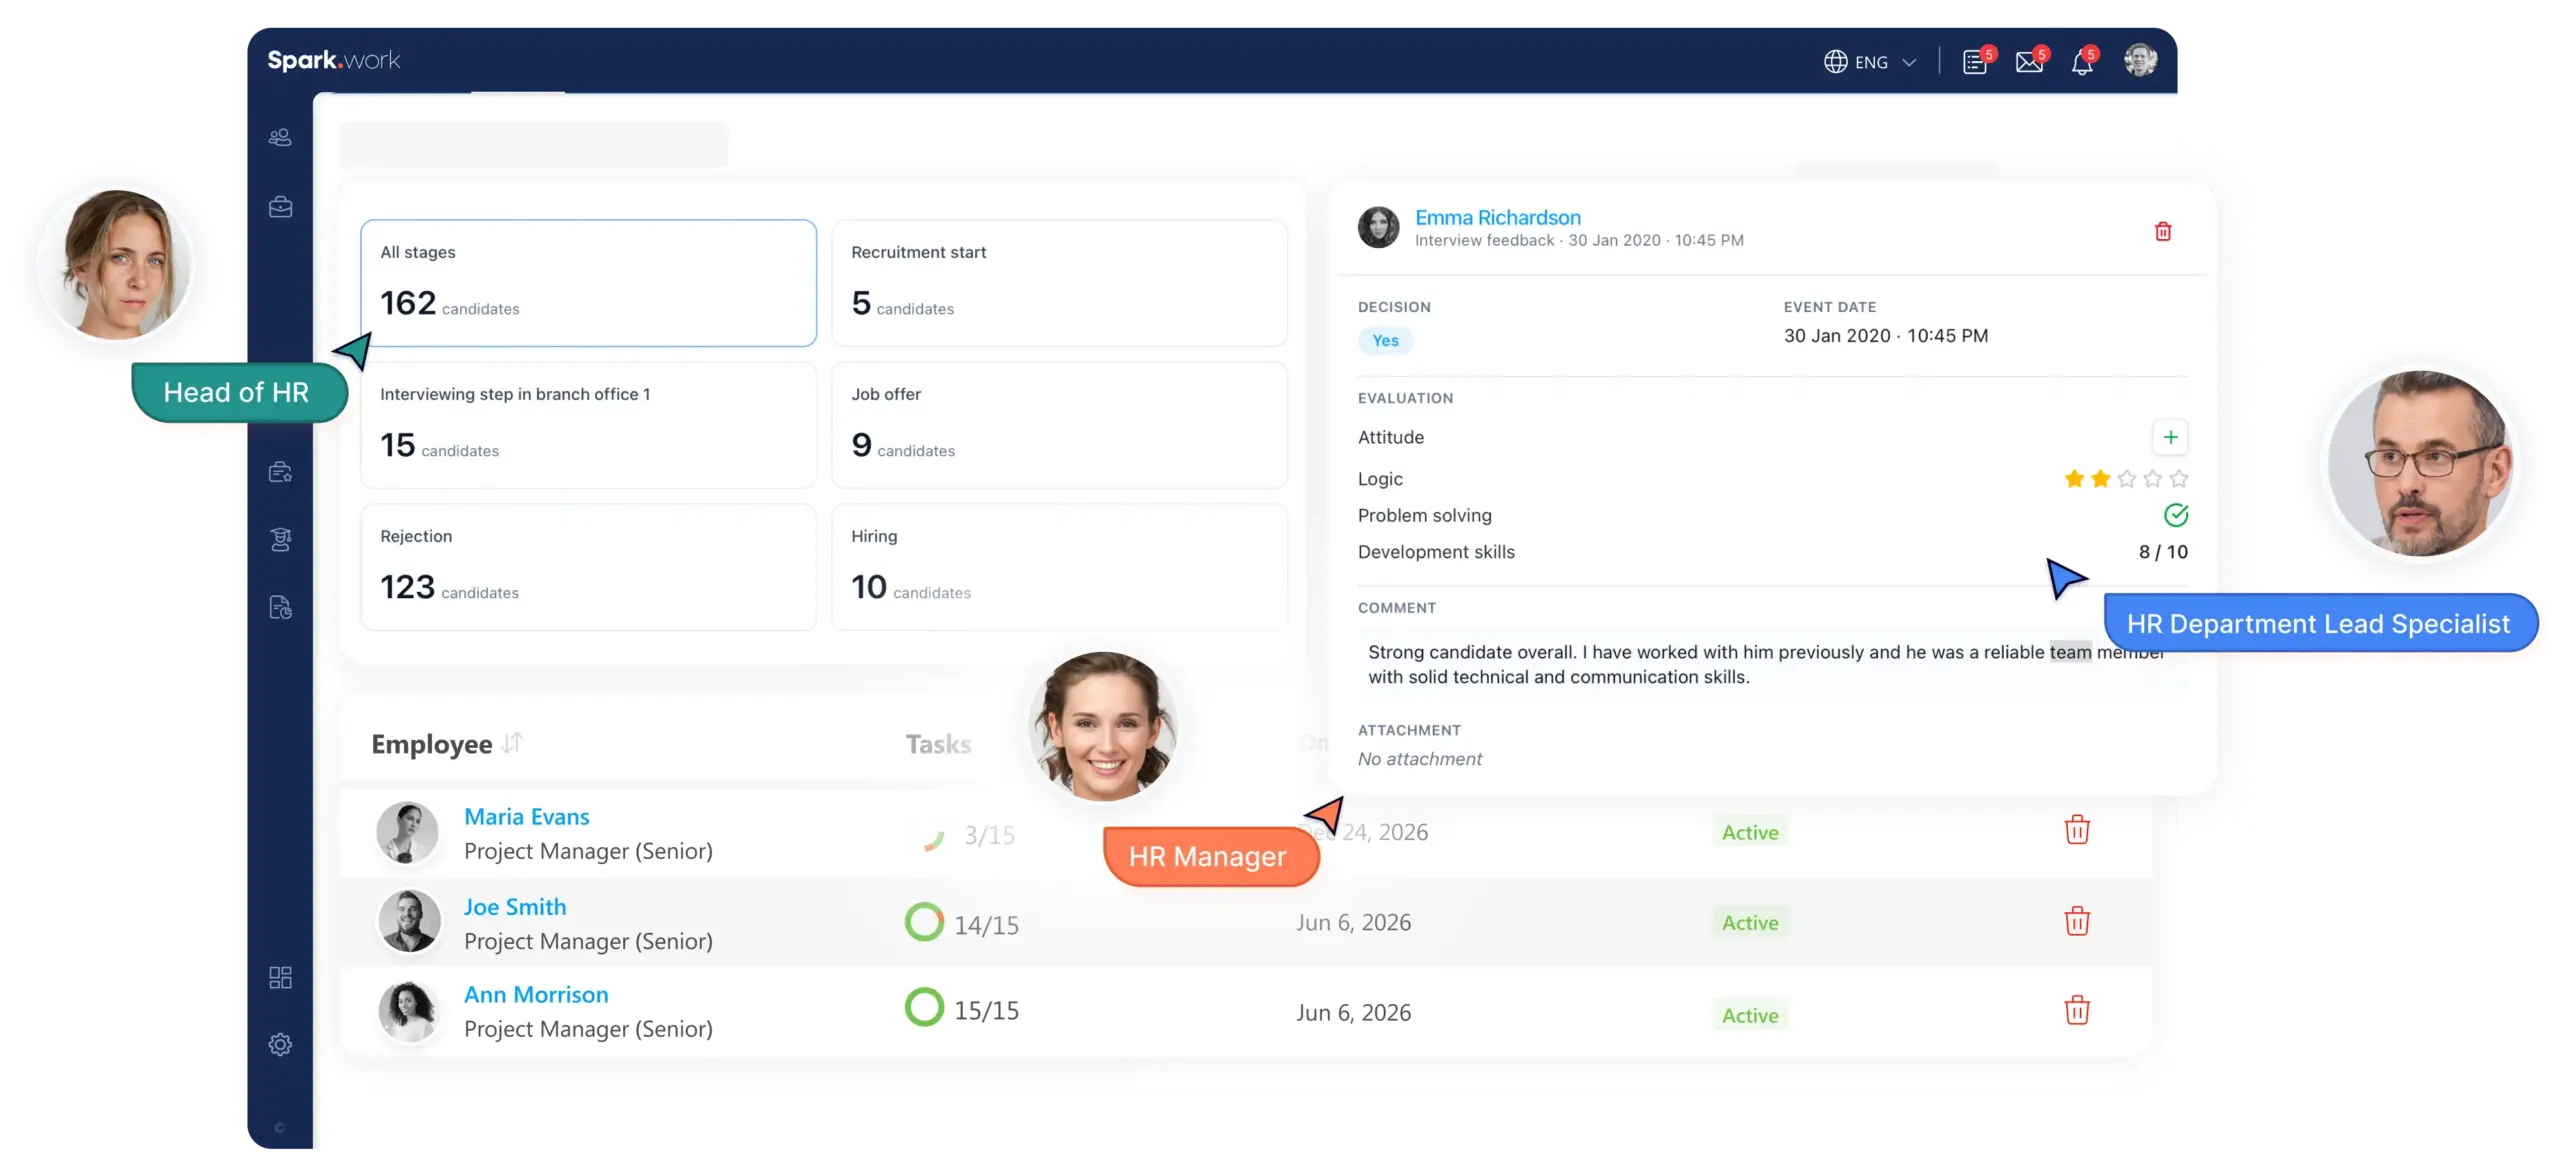Open the people/team sidebar icon
2560x1152 pixels.
[280, 137]
